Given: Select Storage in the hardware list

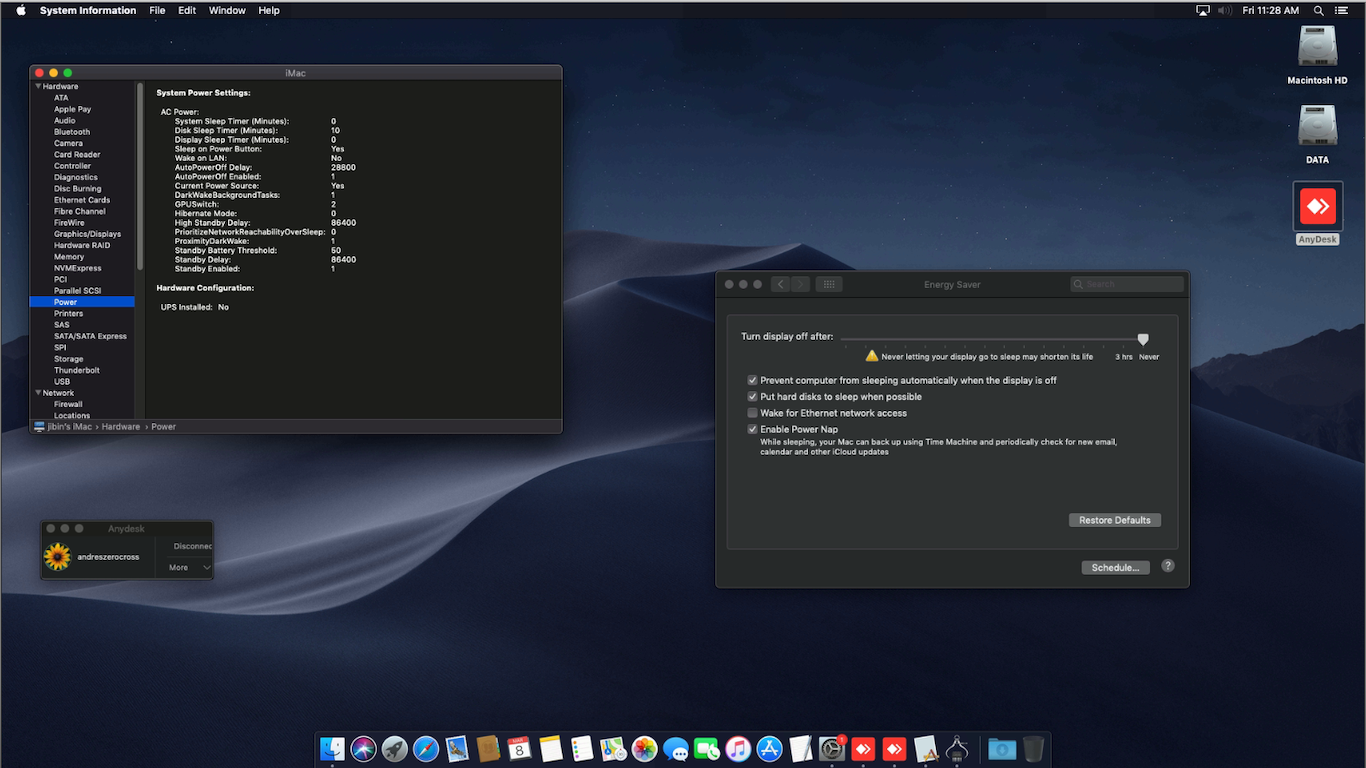Looking at the screenshot, I should tap(69, 359).
